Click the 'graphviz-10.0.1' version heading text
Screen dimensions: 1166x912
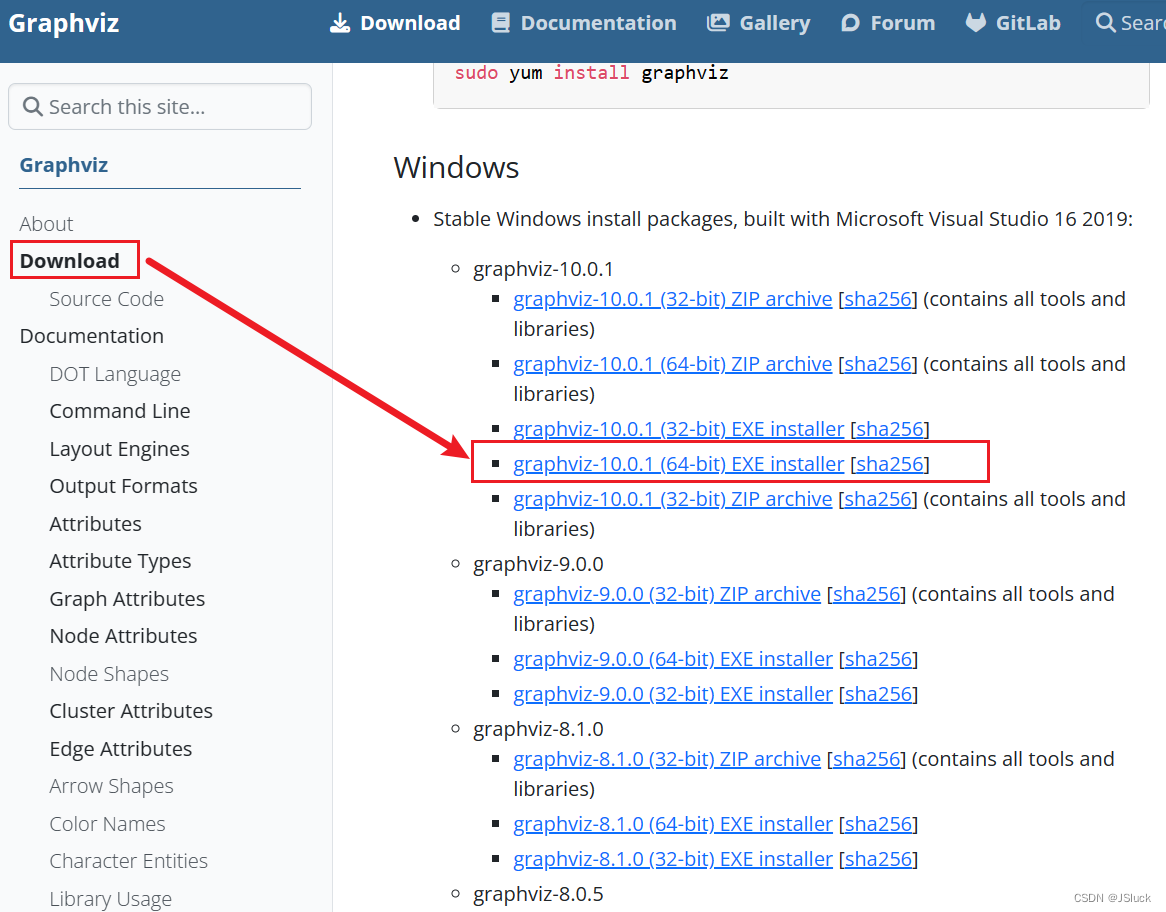pos(543,269)
